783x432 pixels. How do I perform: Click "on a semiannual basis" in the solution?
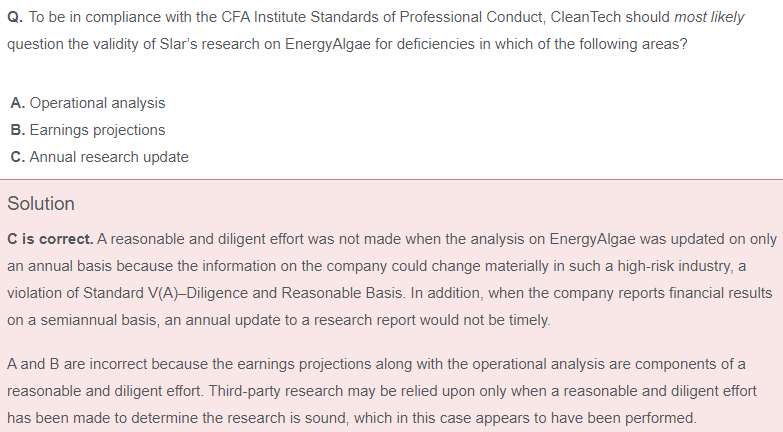click(x=83, y=320)
